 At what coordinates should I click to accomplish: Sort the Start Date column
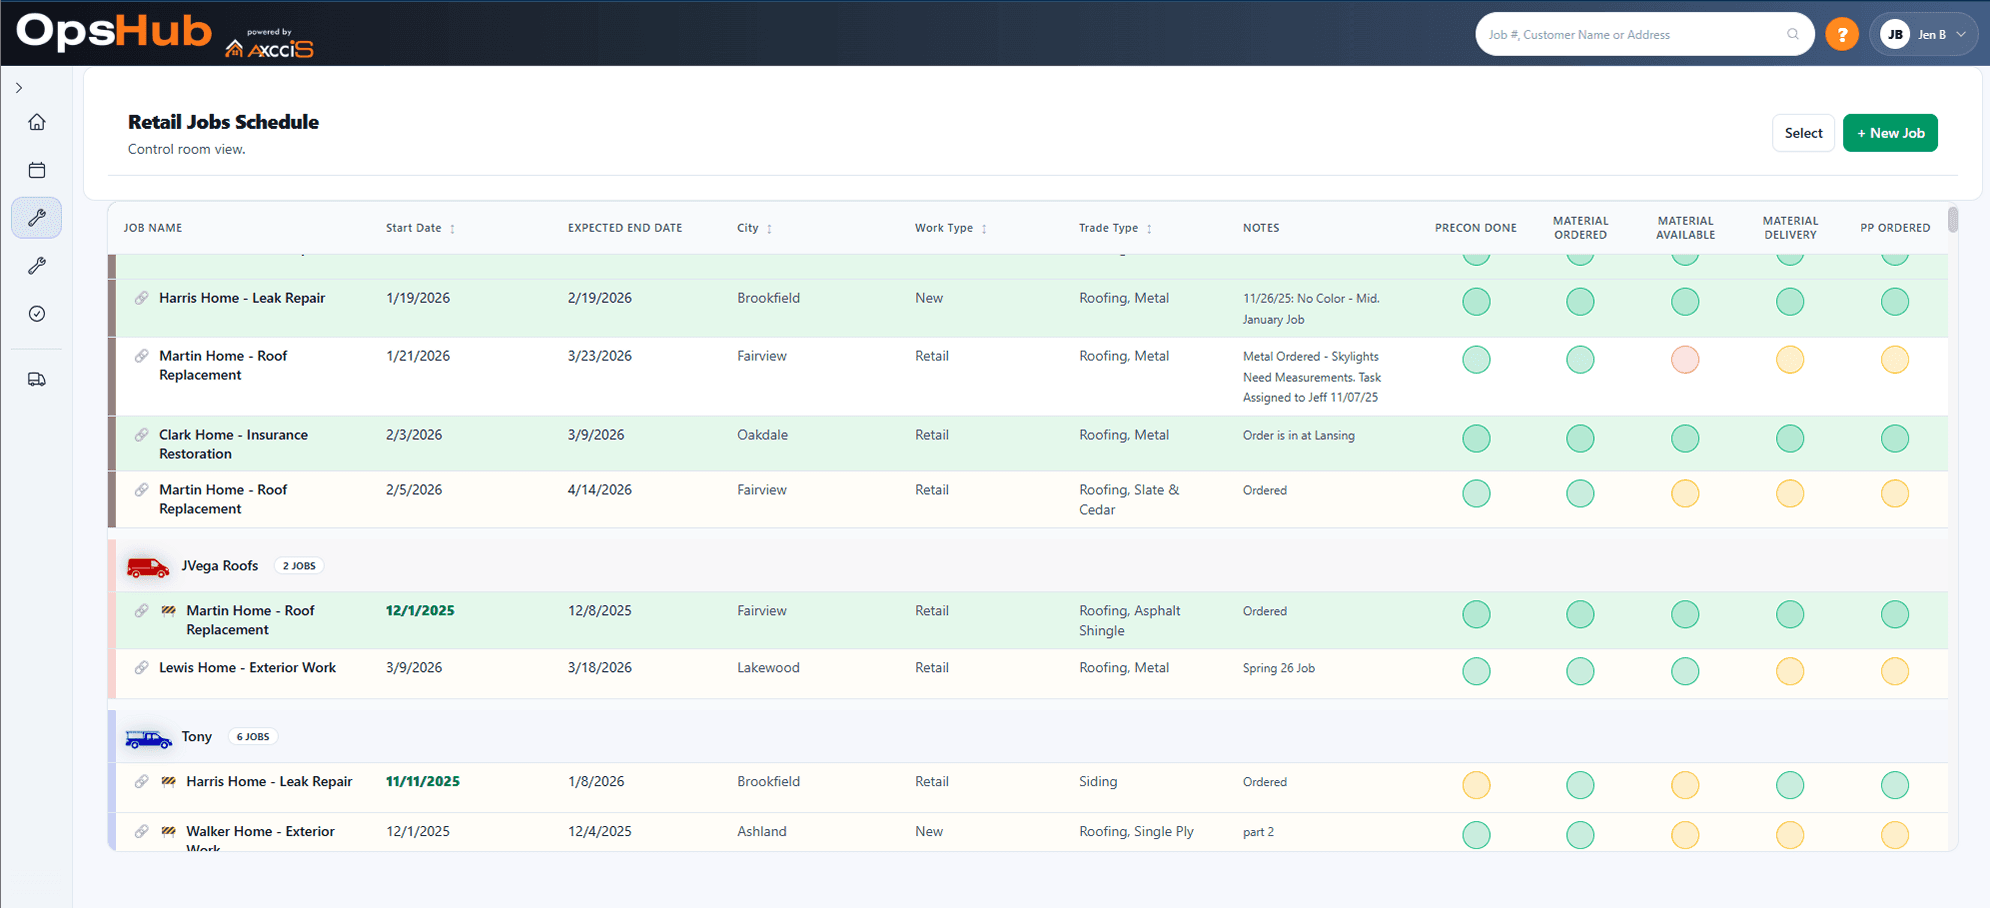(x=451, y=228)
